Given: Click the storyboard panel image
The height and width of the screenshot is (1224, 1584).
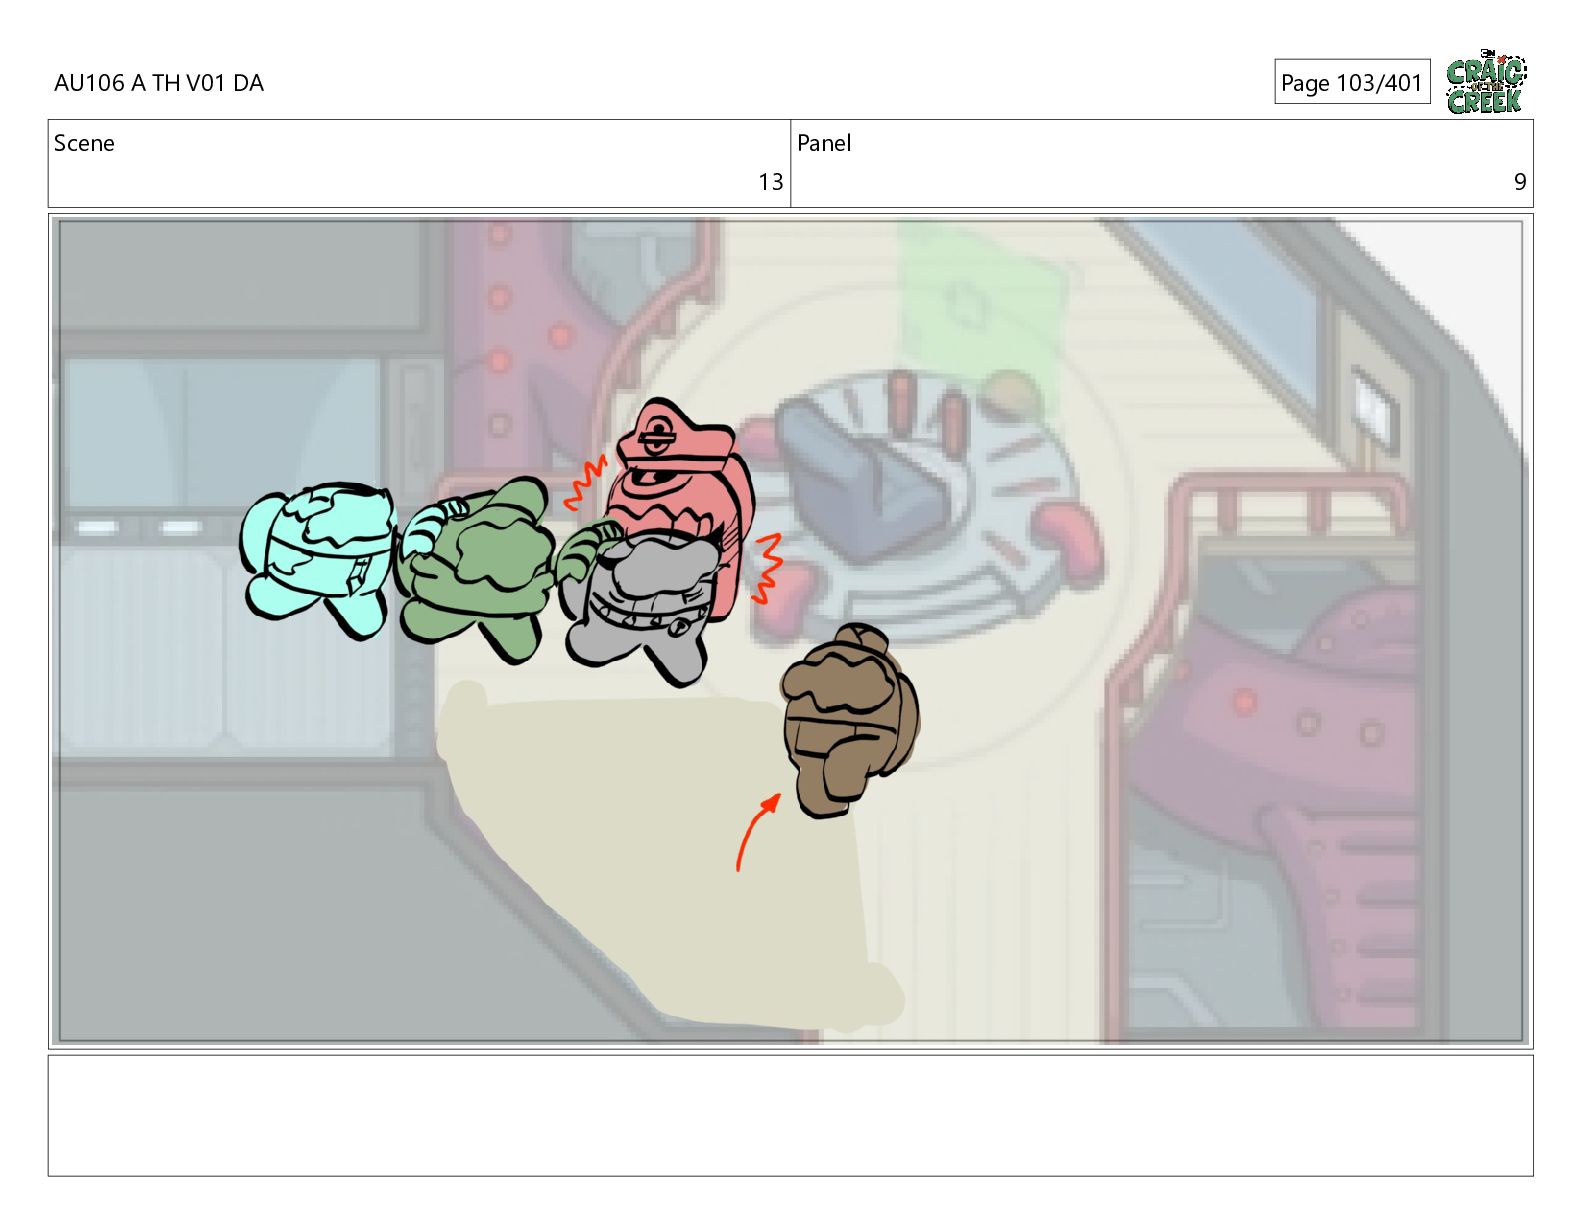Looking at the screenshot, I should pos(790,631).
